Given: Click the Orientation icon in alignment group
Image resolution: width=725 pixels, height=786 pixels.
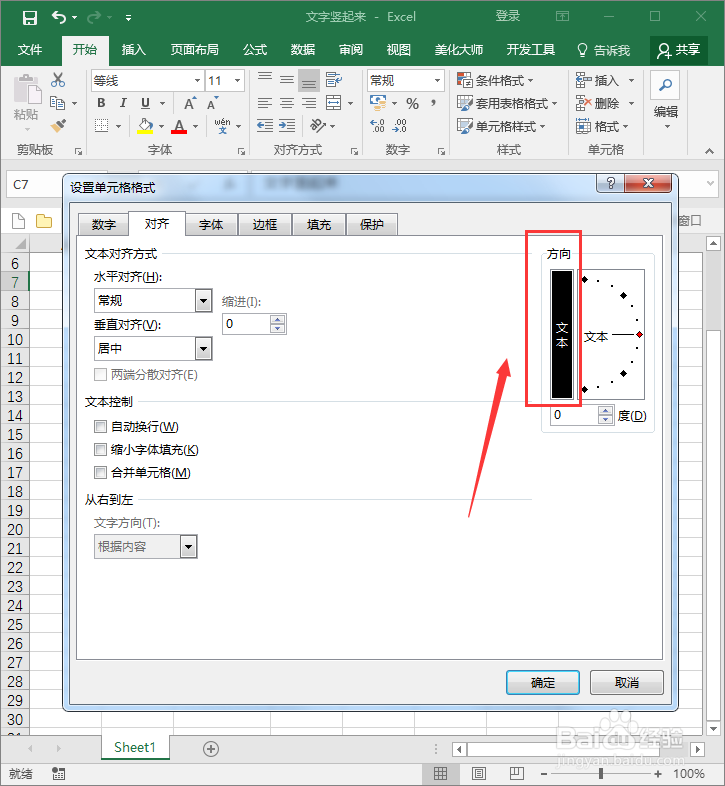Looking at the screenshot, I should point(318,125).
